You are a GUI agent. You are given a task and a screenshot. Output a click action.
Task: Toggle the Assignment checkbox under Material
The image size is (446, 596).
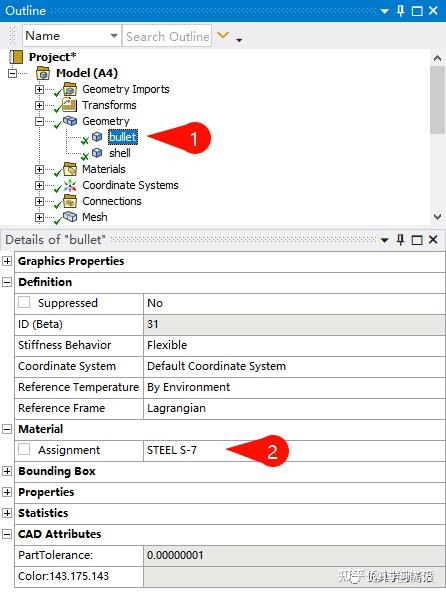click(x=24, y=449)
